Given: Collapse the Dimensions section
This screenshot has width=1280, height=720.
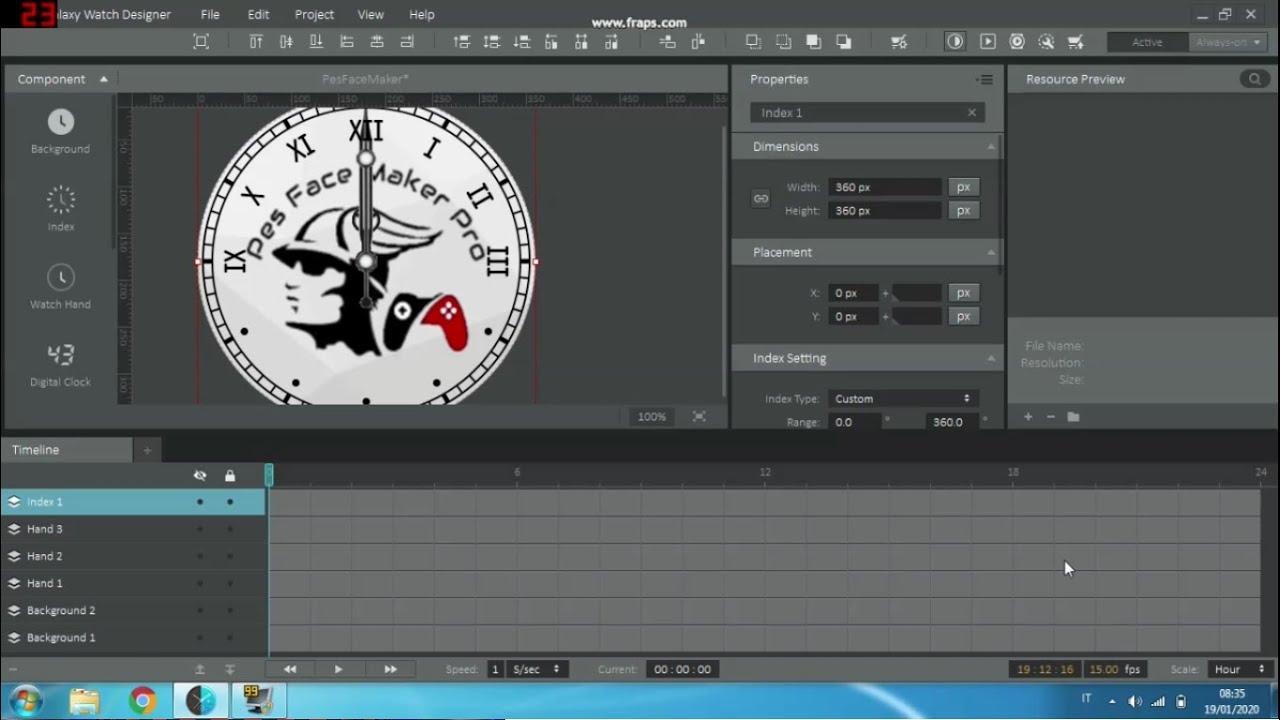Looking at the screenshot, I should (991, 147).
